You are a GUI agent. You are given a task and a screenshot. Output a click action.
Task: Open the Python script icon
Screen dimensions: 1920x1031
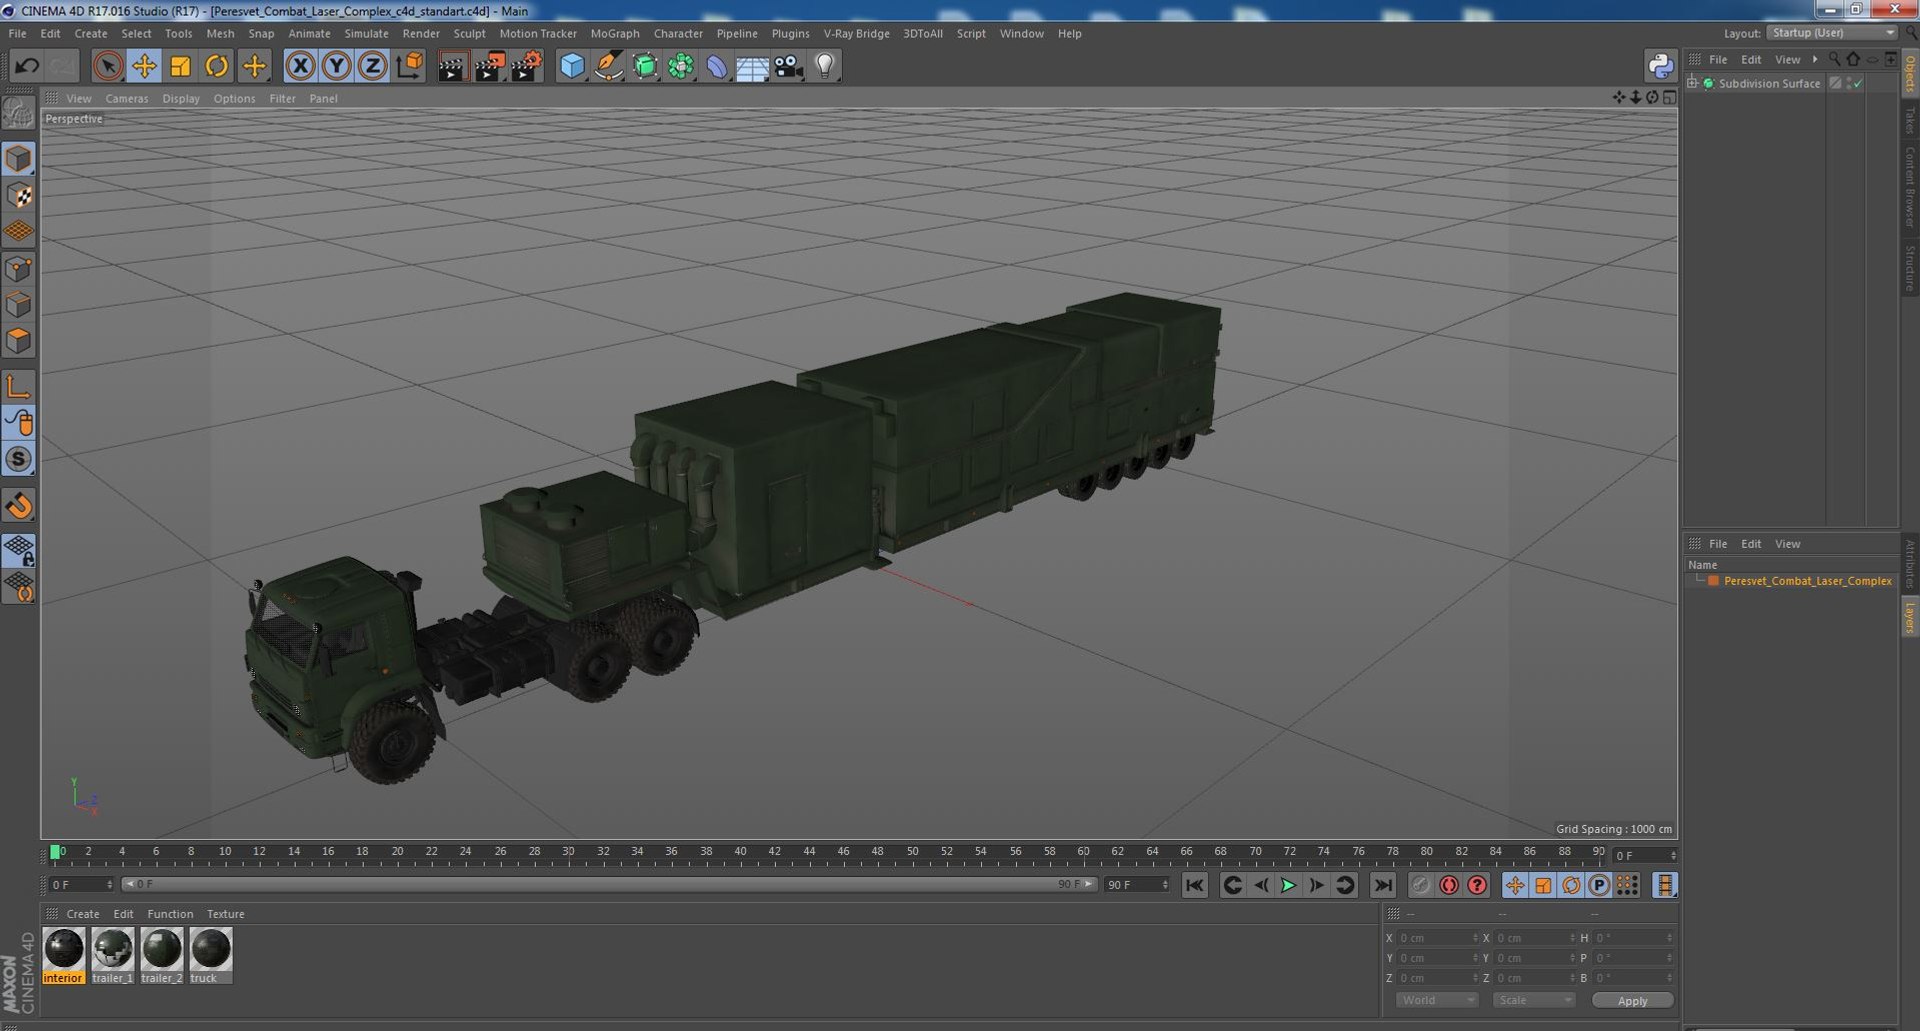pyautogui.click(x=1660, y=66)
